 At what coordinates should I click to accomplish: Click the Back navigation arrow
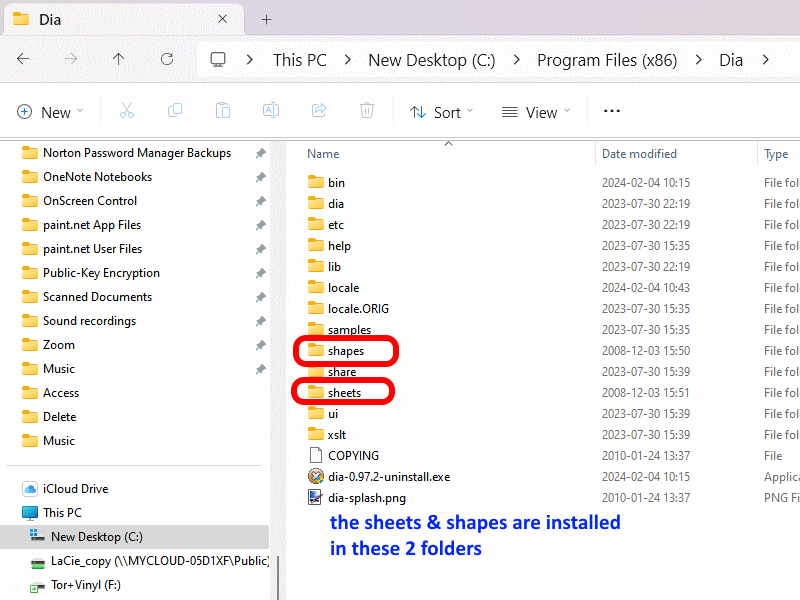pyautogui.click(x=23, y=59)
